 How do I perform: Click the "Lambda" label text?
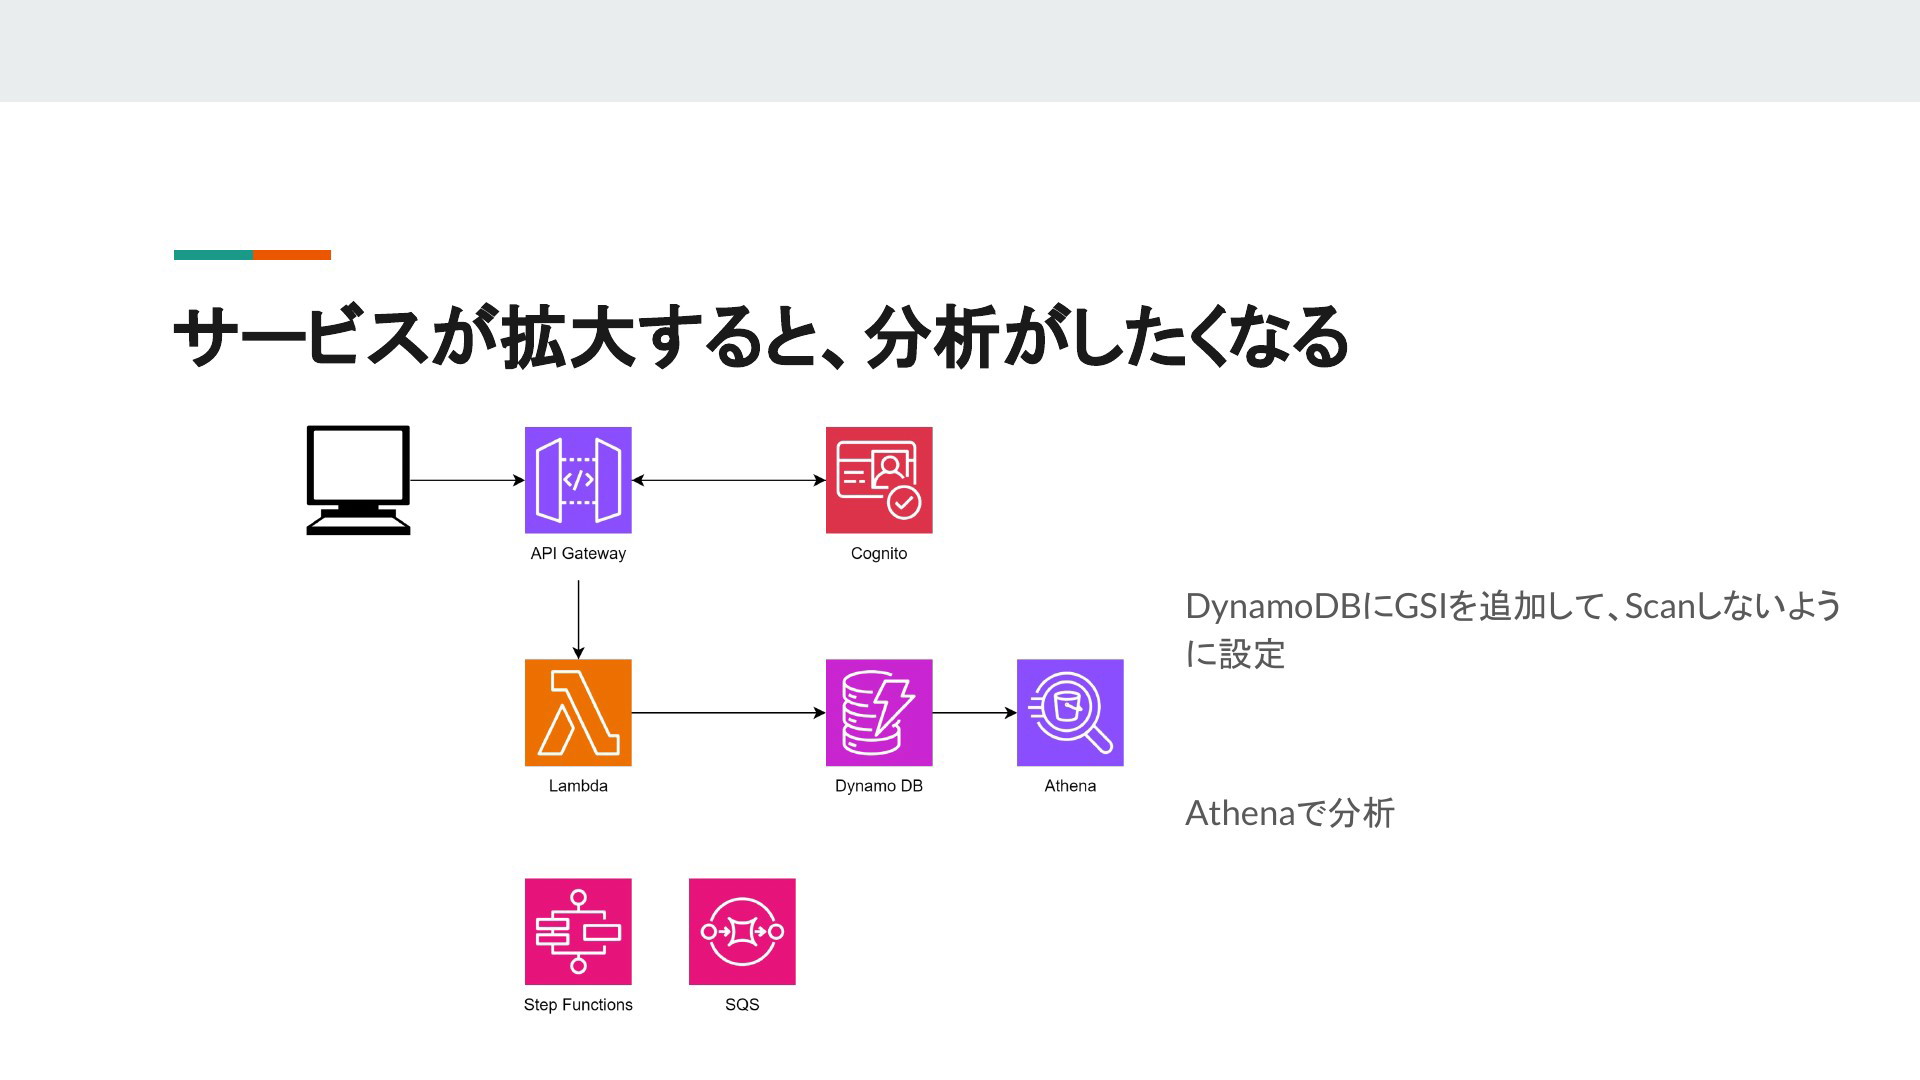click(578, 786)
